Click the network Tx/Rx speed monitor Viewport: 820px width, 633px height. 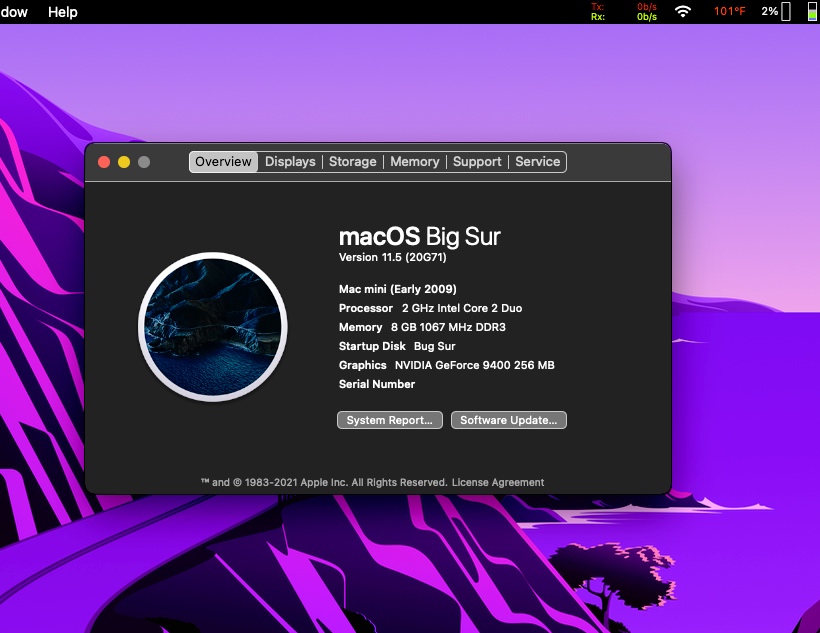[x=624, y=12]
